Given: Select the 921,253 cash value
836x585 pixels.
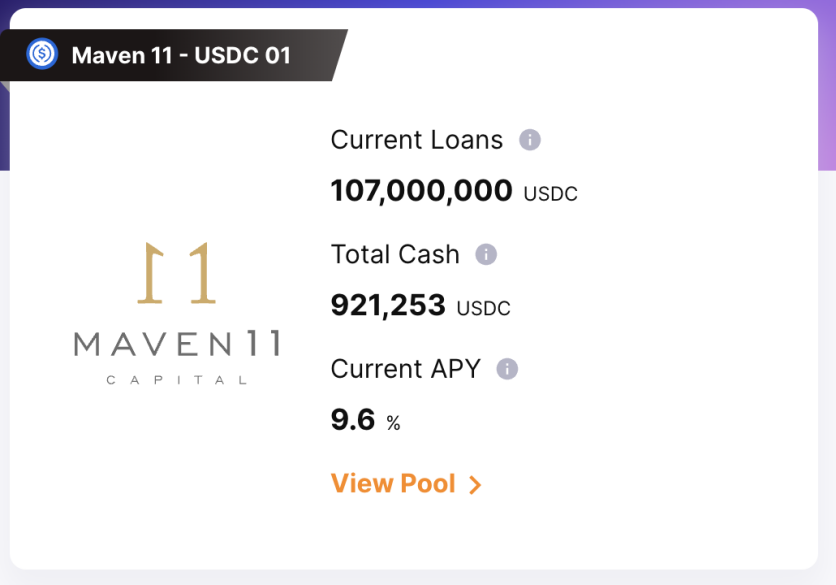Looking at the screenshot, I should [x=388, y=305].
